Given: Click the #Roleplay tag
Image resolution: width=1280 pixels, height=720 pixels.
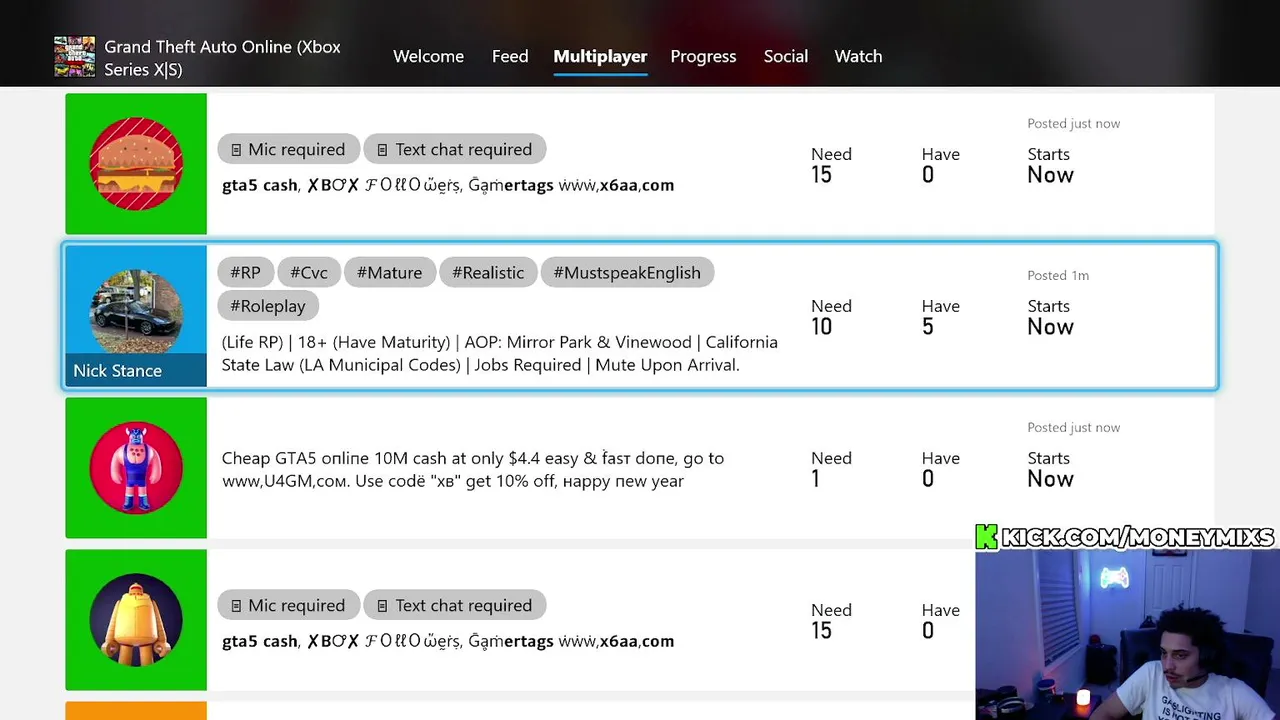Looking at the screenshot, I should 268,306.
